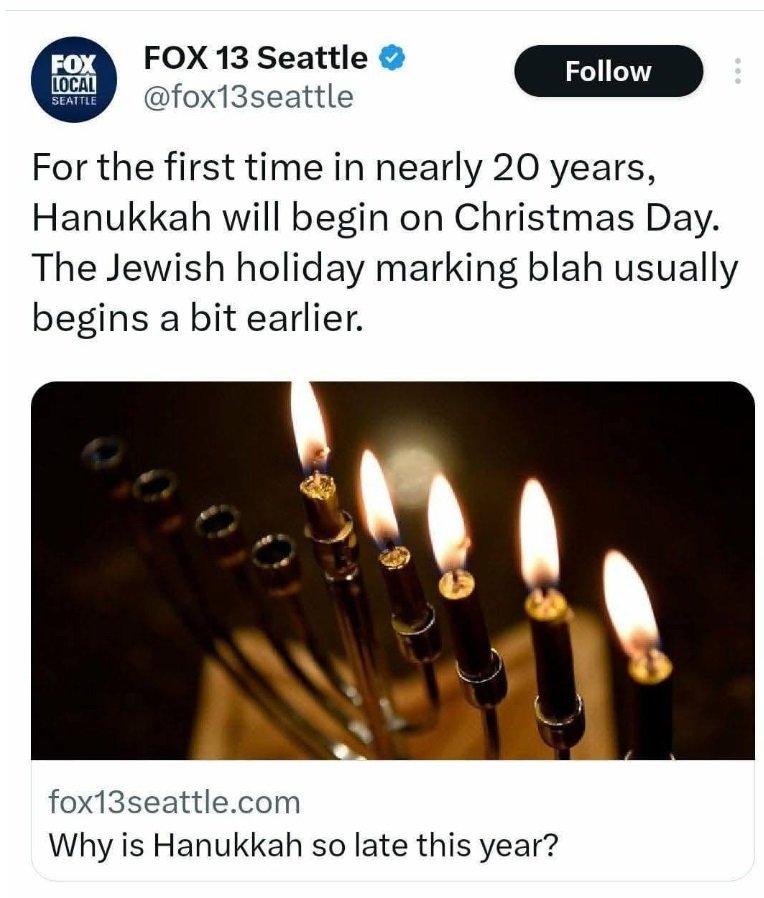Click the blue verified checkmark badge

(393, 58)
